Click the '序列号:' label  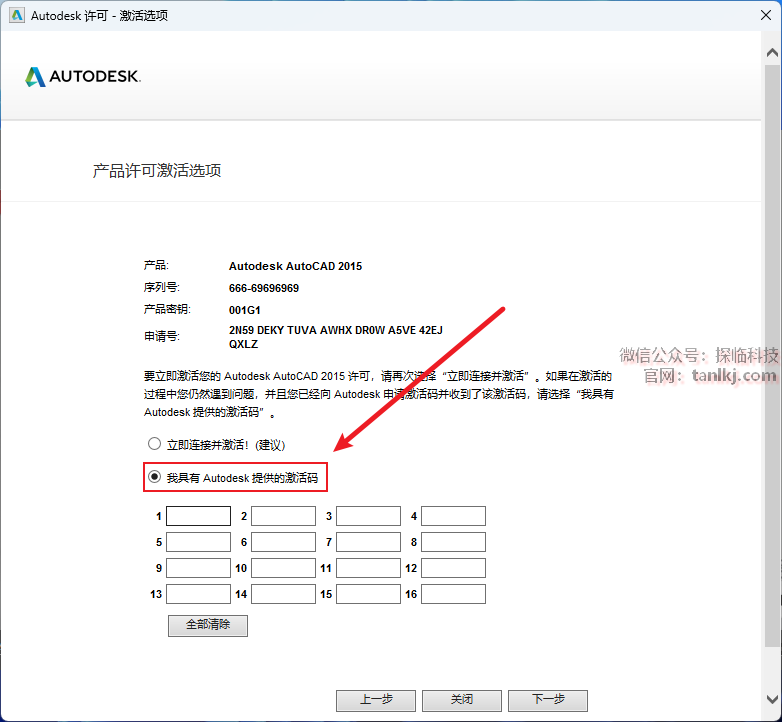pyautogui.click(x=162, y=287)
